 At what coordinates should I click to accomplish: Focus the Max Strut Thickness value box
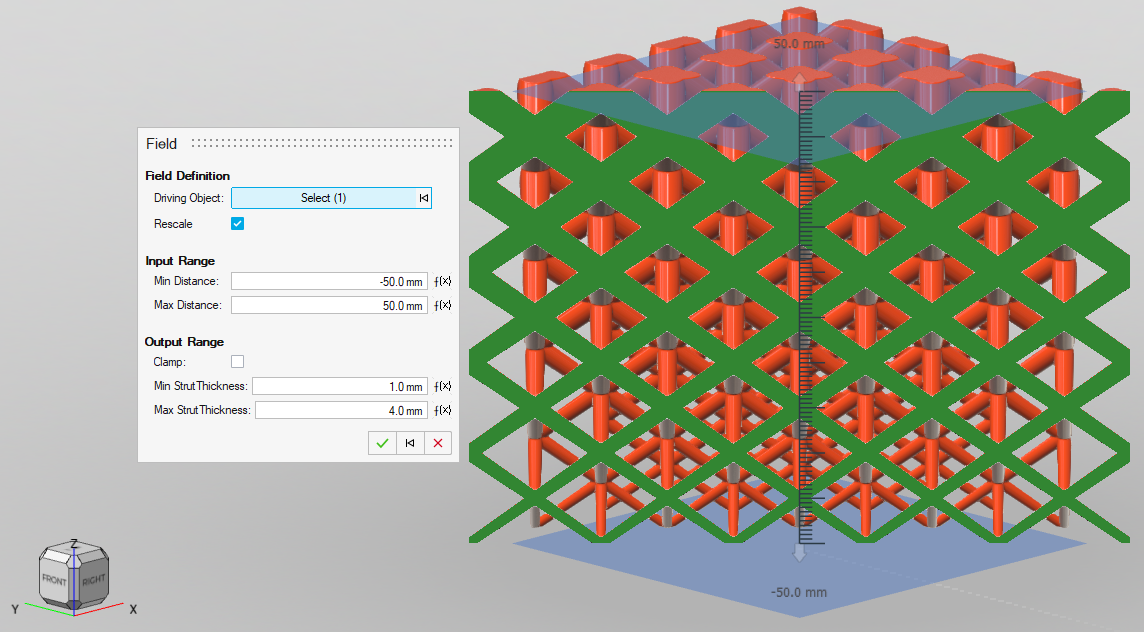pyautogui.click(x=342, y=410)
